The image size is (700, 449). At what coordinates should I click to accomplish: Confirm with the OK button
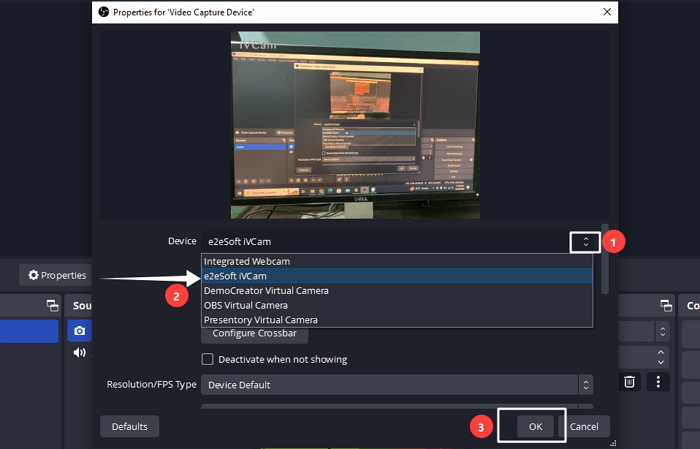tap(535, 427)
